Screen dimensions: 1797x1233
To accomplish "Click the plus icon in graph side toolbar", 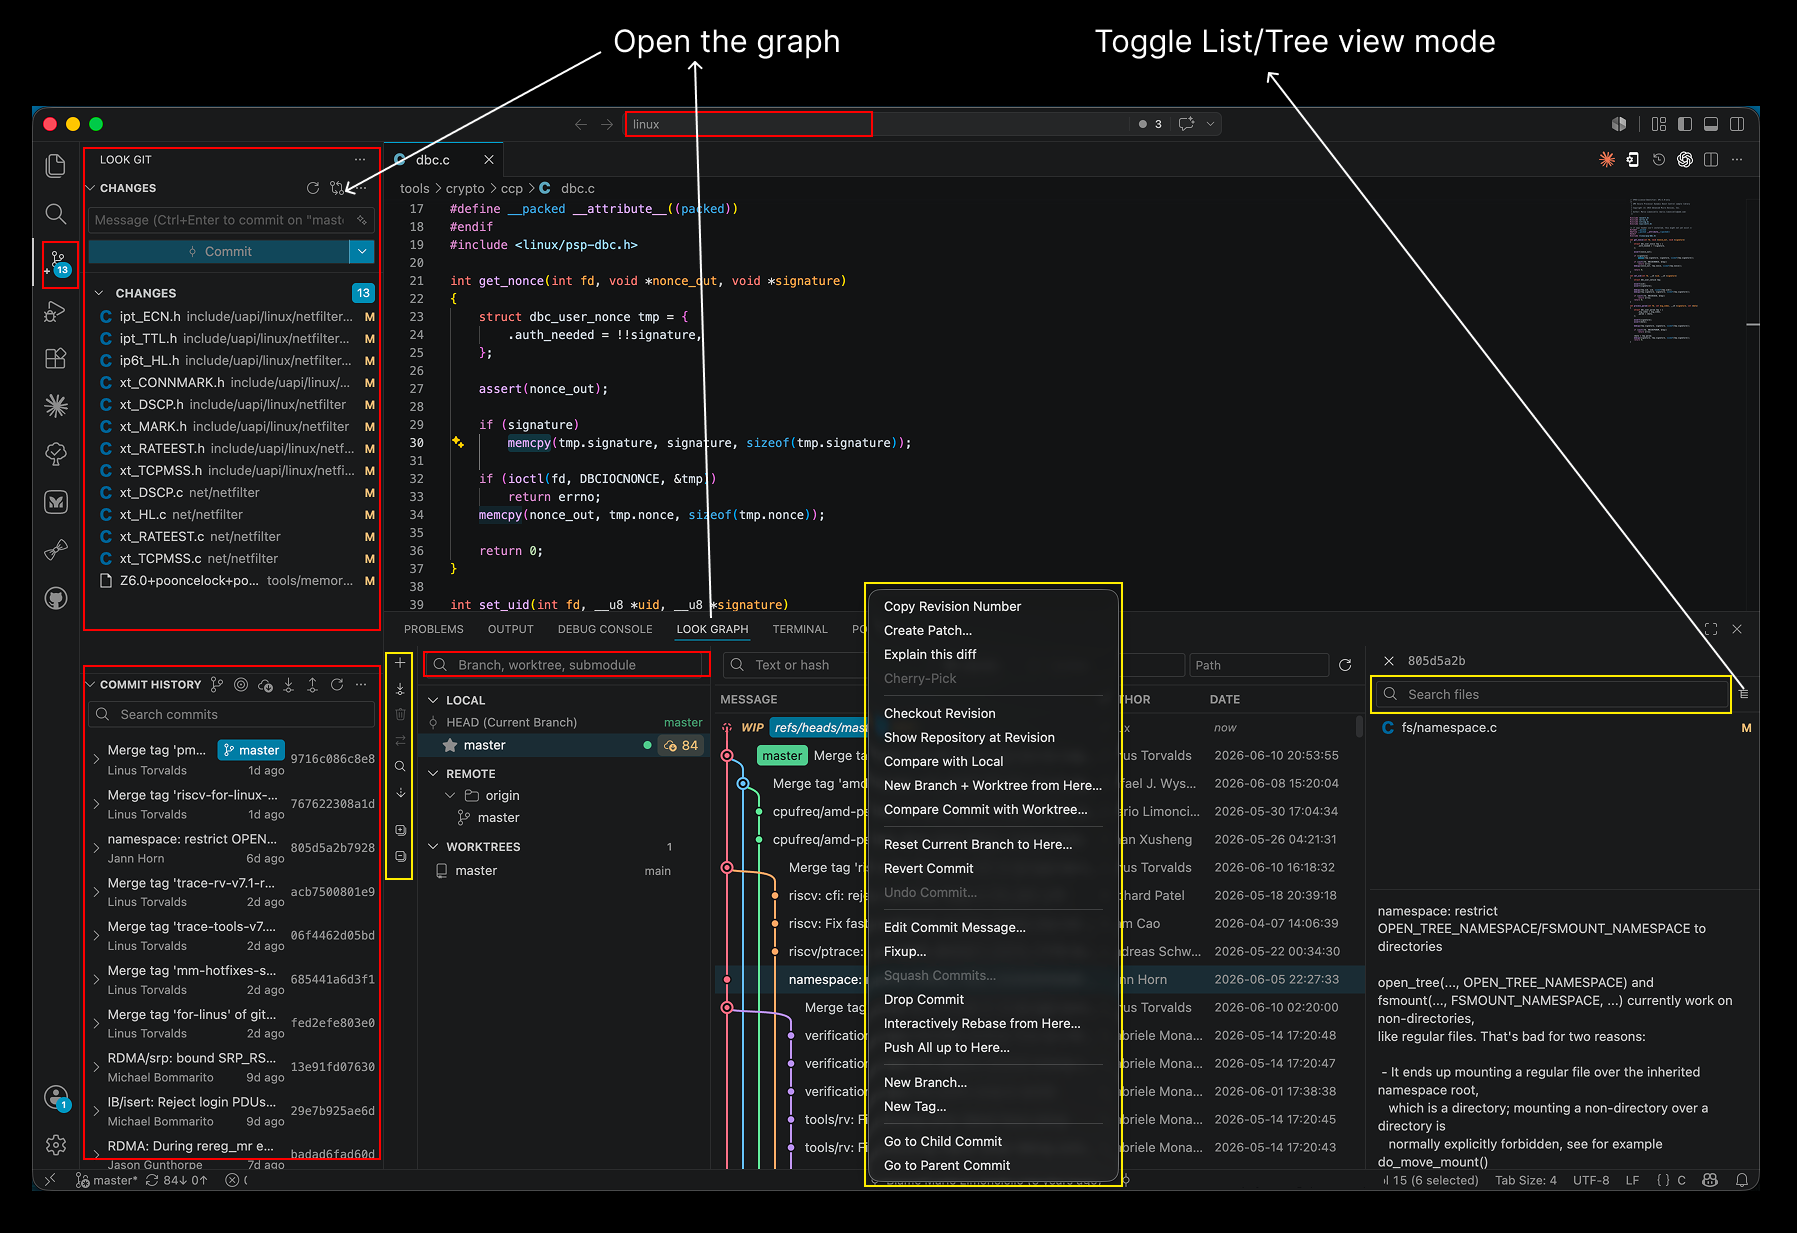I will click(x=400, y=663).
